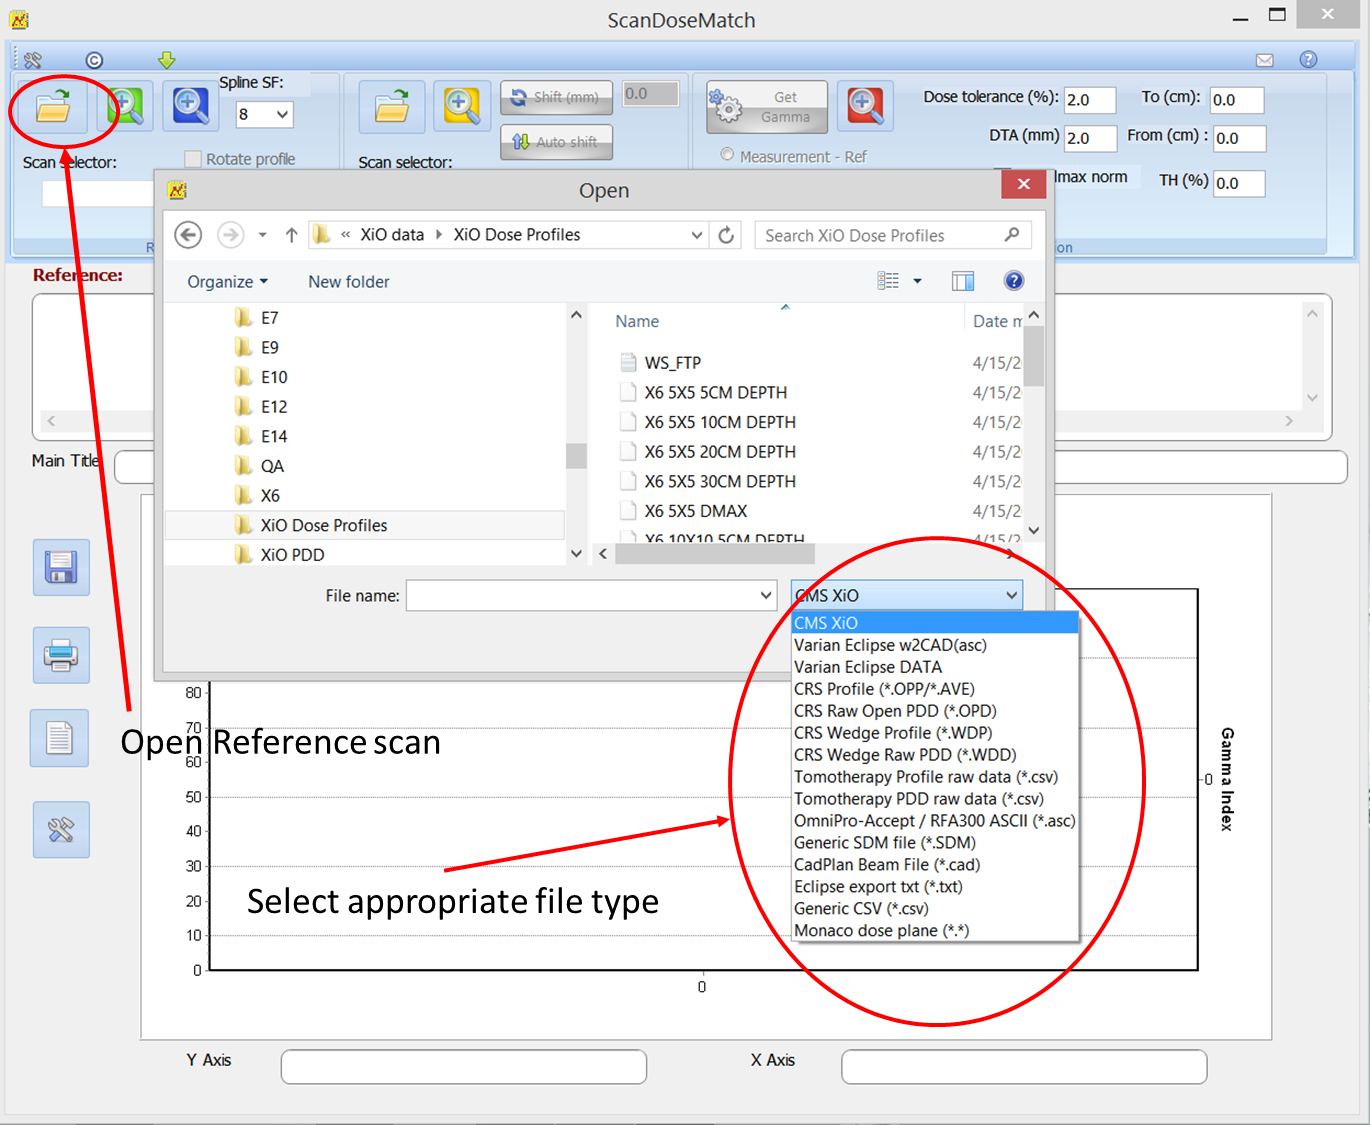
Task: Open the File name combo box dropdown
Action: tap(766, 596)
